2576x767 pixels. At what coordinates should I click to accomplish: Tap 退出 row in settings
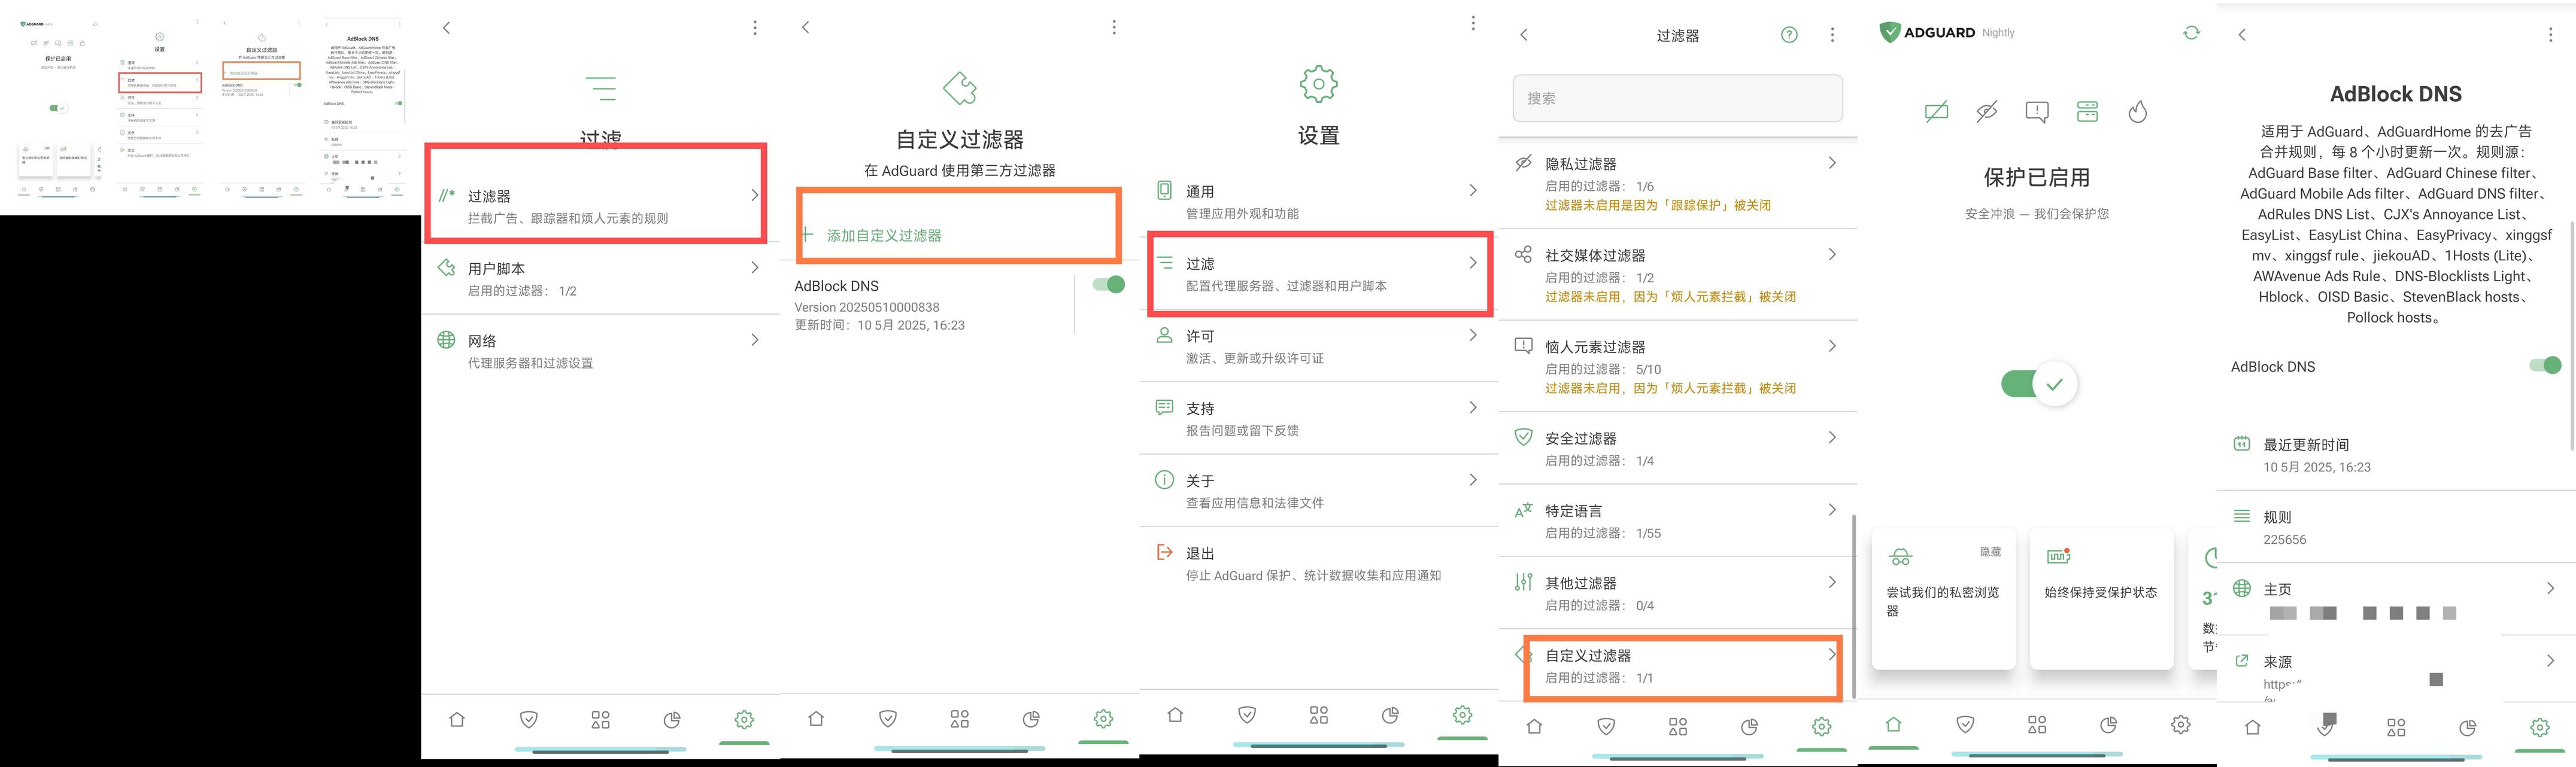point(1318,563)
